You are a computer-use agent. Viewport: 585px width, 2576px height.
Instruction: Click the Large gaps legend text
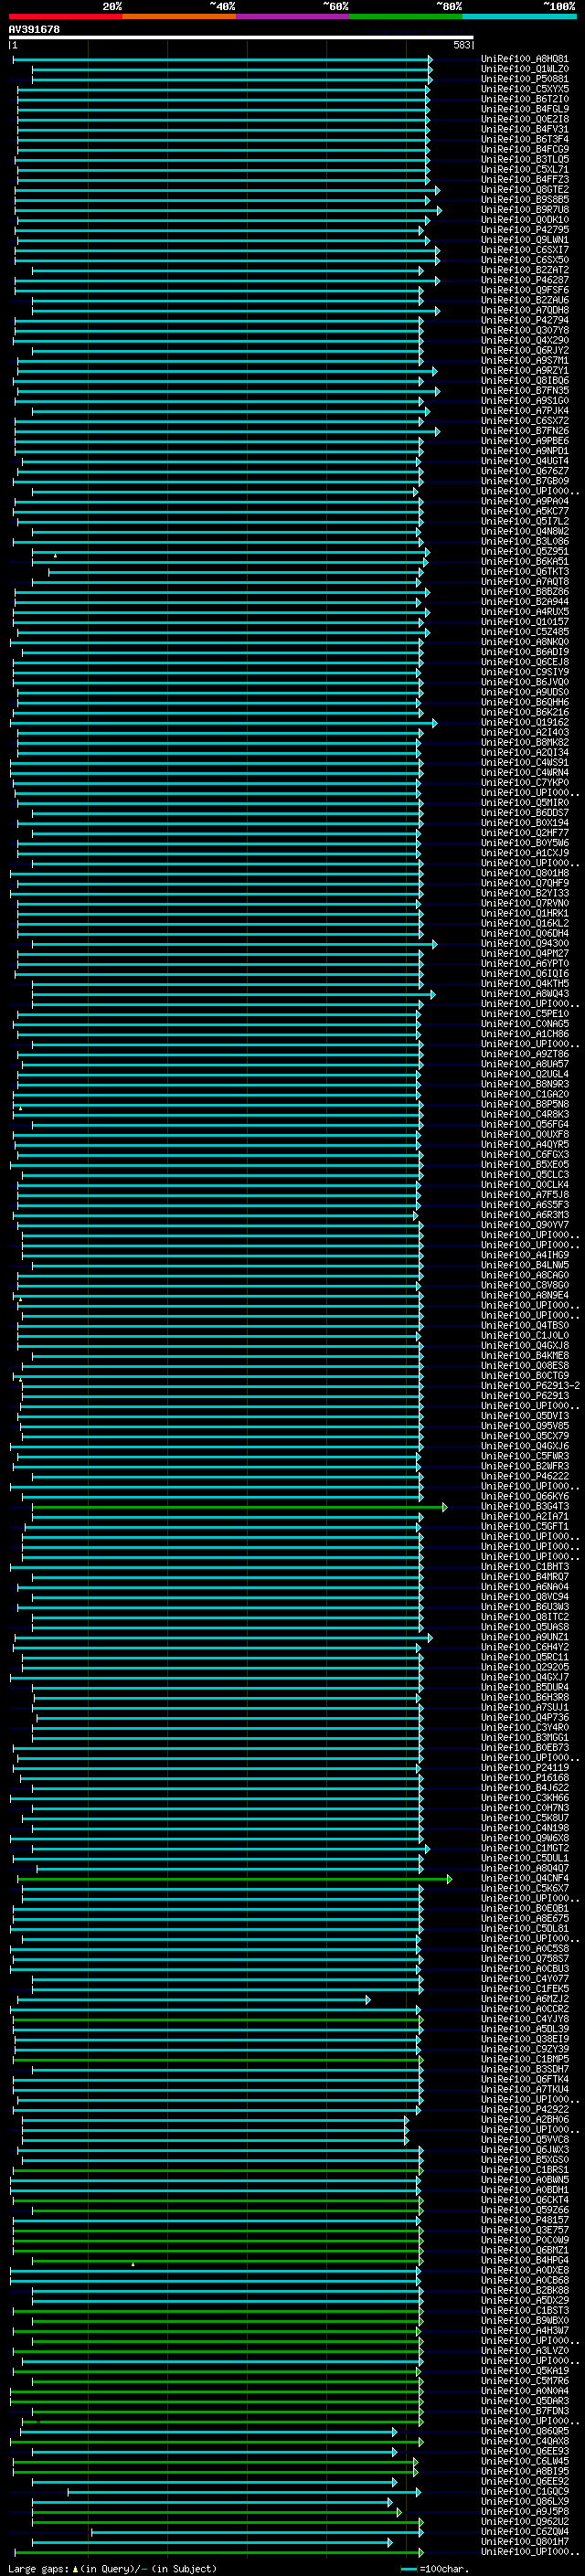pyautogui.click(x=112, y=2568)
